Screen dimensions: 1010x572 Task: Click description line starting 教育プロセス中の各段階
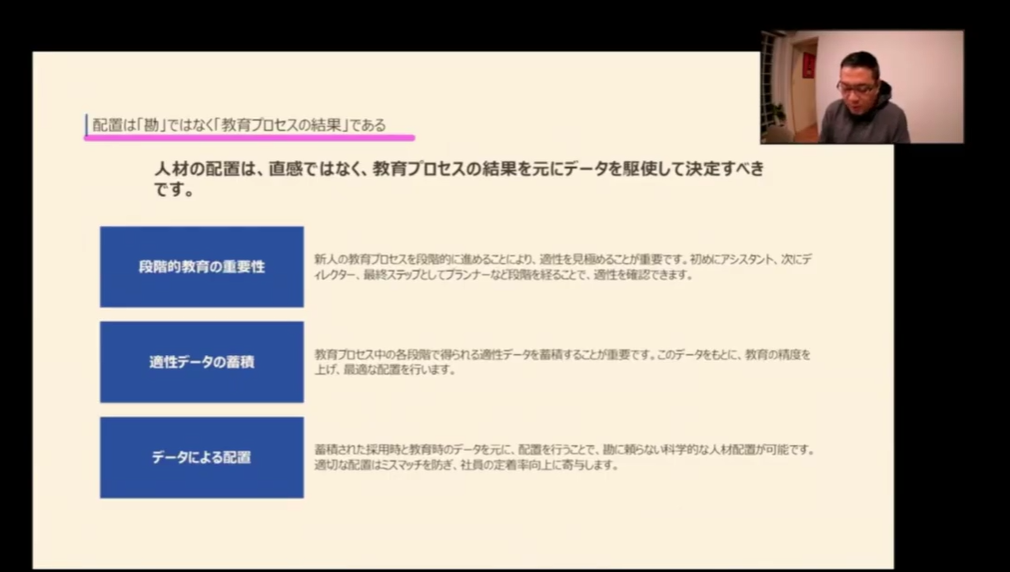pos(562,354)
